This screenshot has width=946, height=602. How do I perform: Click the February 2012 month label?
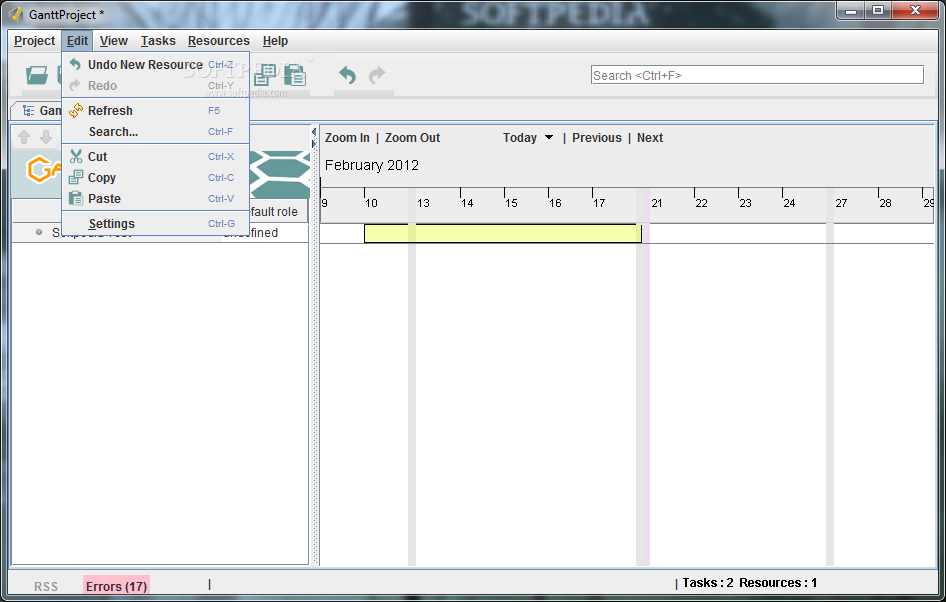coord(372,165)
